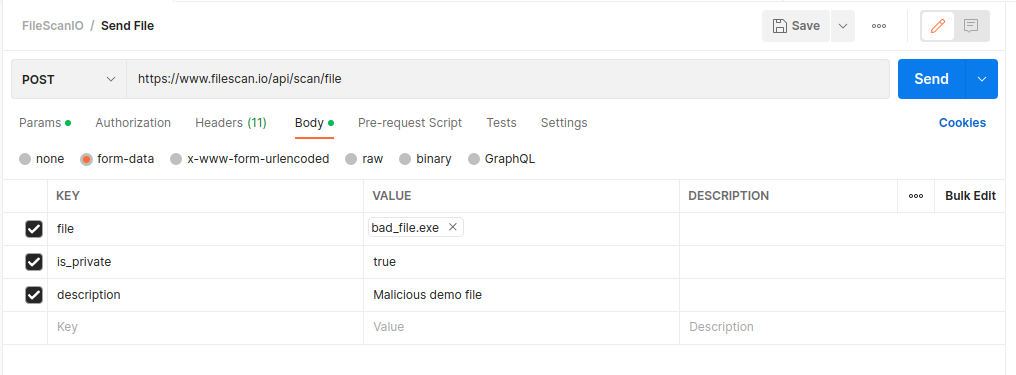Uncheck the is_private row checkbox

click(34, 262)
